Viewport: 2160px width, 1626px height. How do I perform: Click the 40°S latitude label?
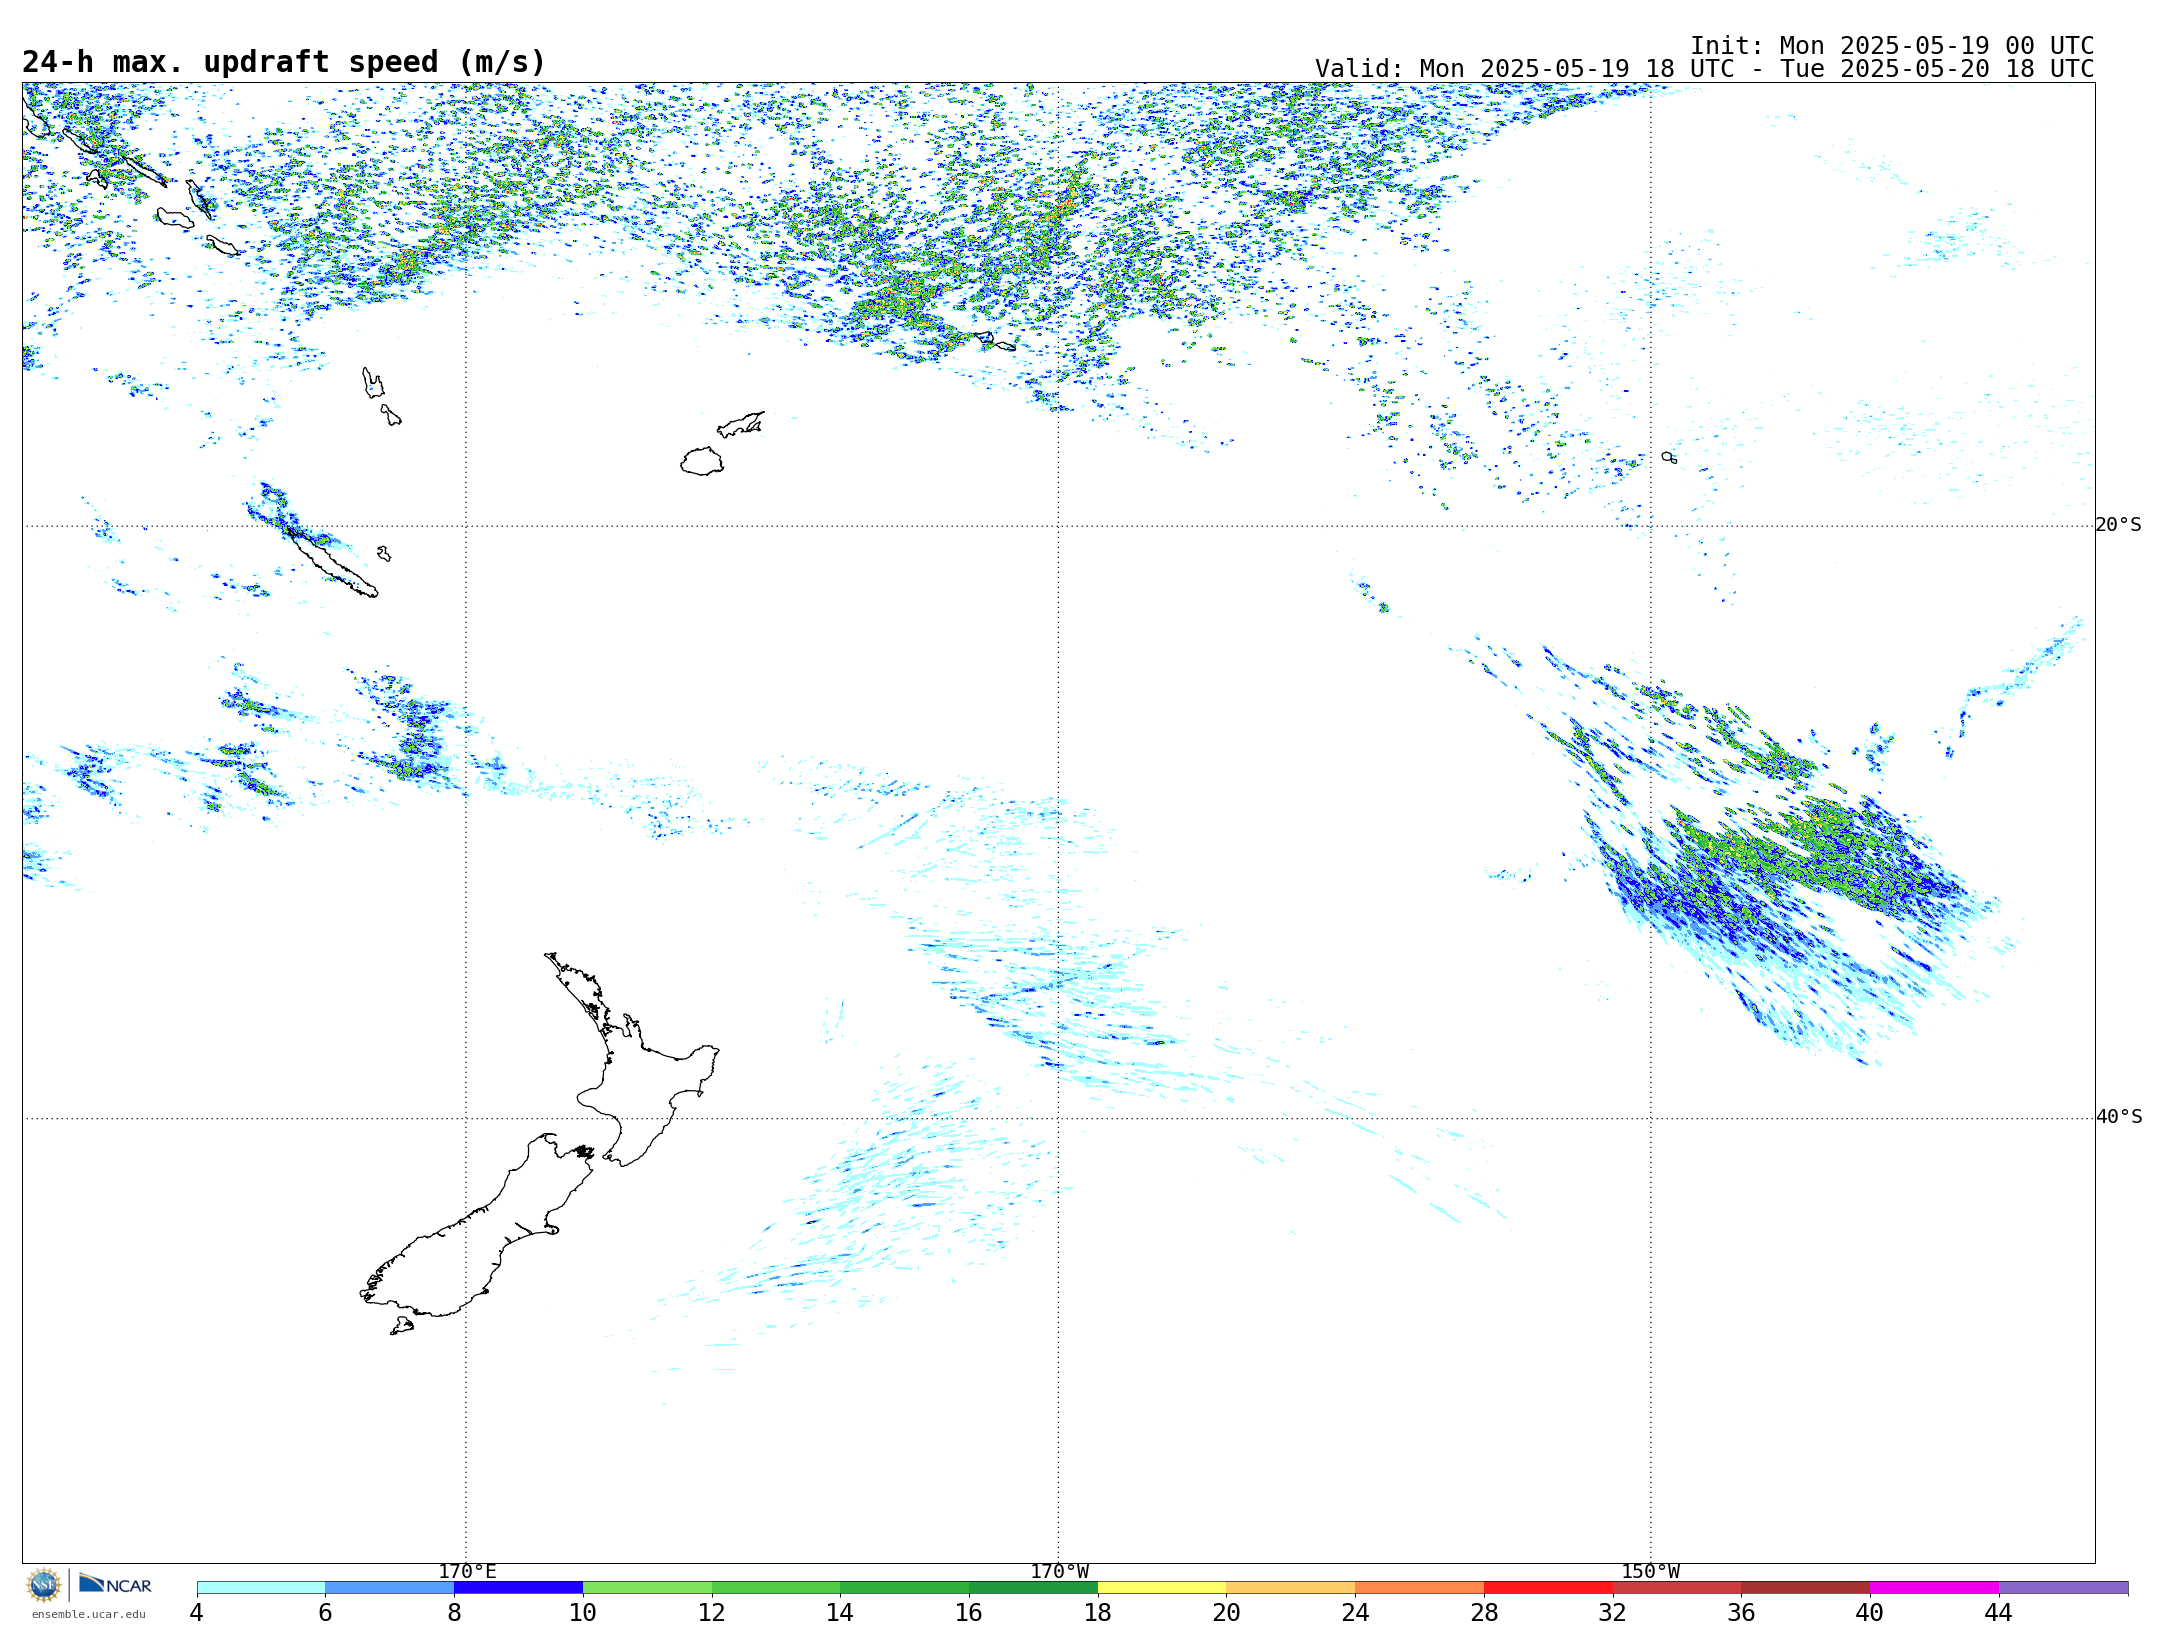pyautogui.click(x=2118, y=1117)
